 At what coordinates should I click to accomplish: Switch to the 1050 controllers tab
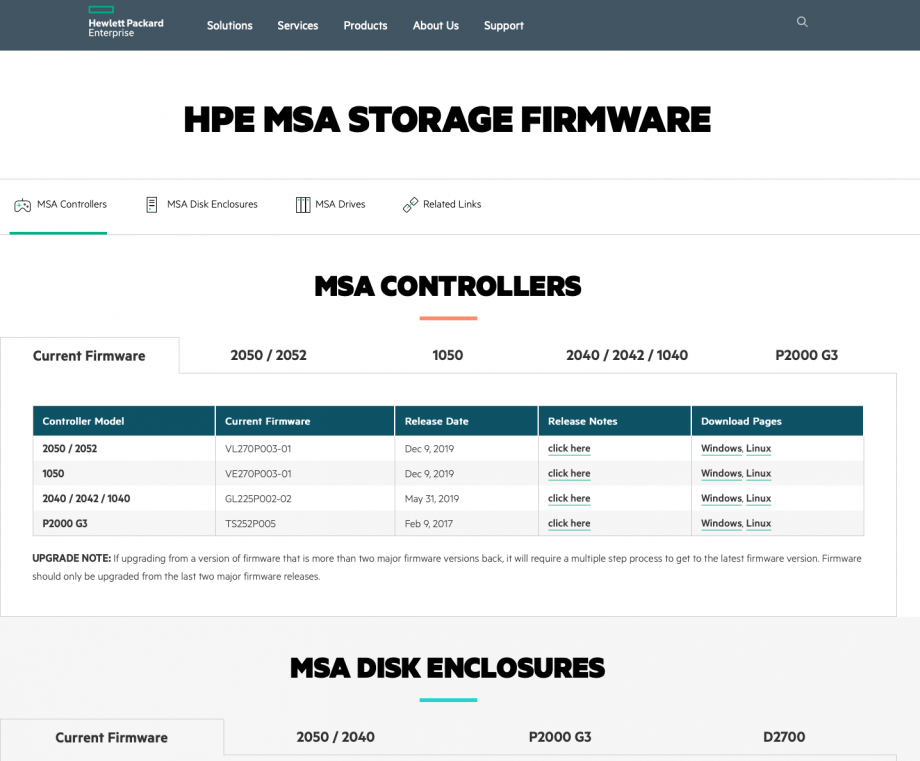447,354
